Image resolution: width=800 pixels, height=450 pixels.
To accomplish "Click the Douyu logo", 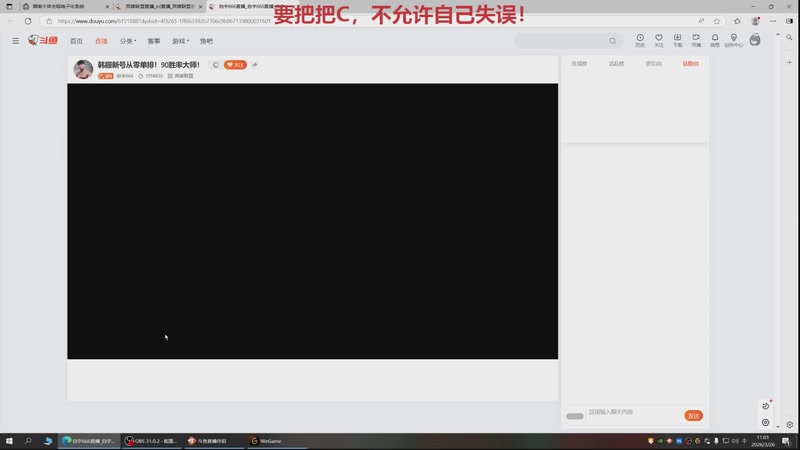I will [x=43, y=40].
